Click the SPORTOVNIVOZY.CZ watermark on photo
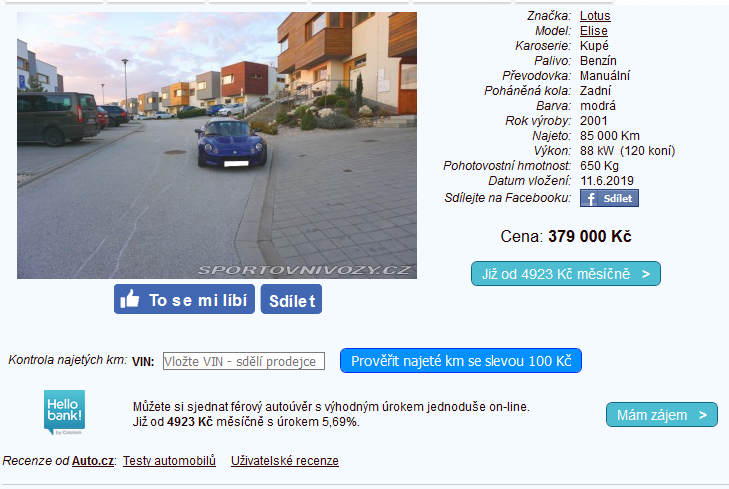Screen dimensions: 729x489 305,270
